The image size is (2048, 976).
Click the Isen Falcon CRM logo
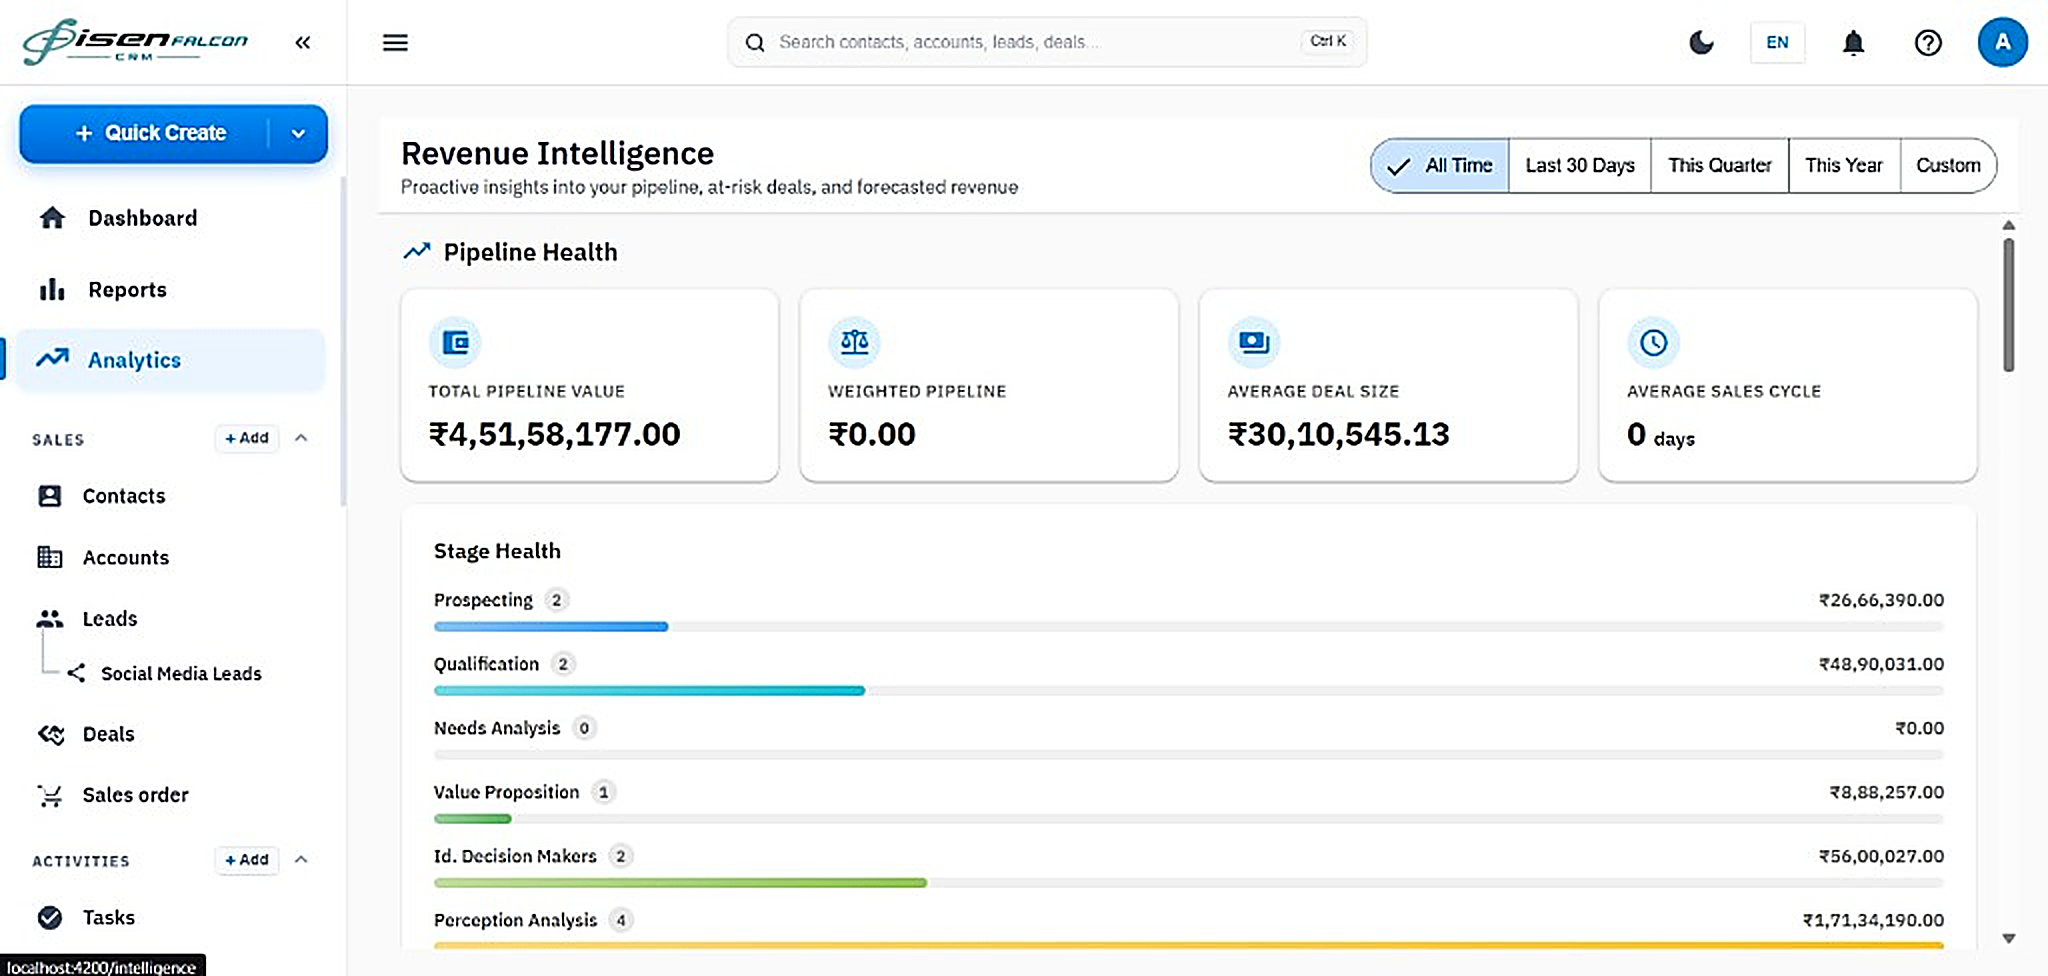point(135,41)
